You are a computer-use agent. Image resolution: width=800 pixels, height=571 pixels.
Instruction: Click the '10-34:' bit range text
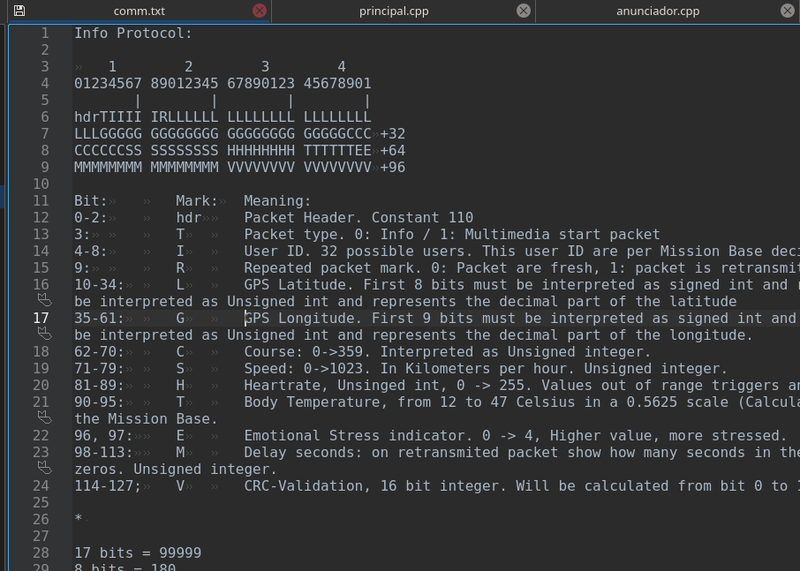coord(99,285)
